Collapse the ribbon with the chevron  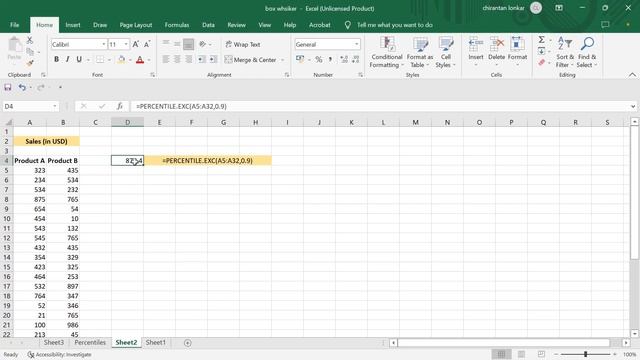632,75
